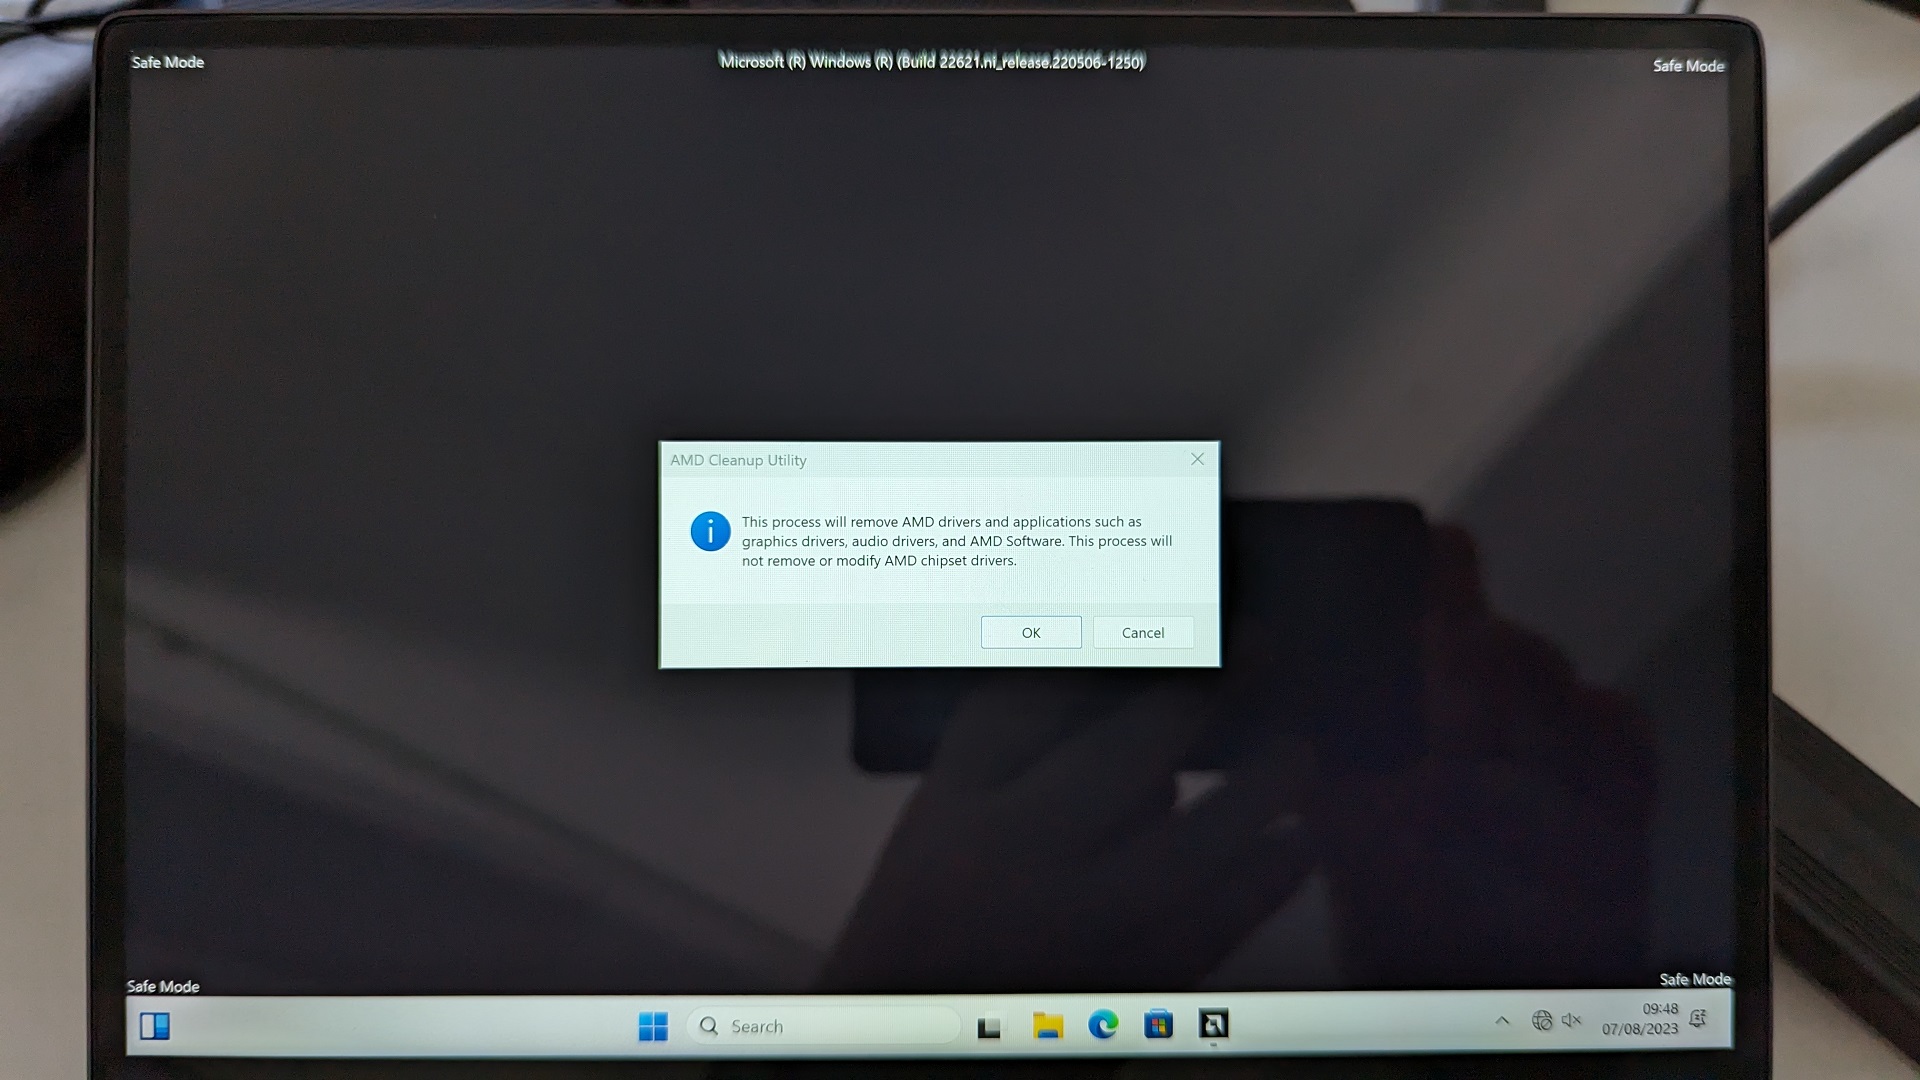Open Microsoft Store from taskbar
This screenshot has width=1920, height=1080.
(x=1158, y=1025)
